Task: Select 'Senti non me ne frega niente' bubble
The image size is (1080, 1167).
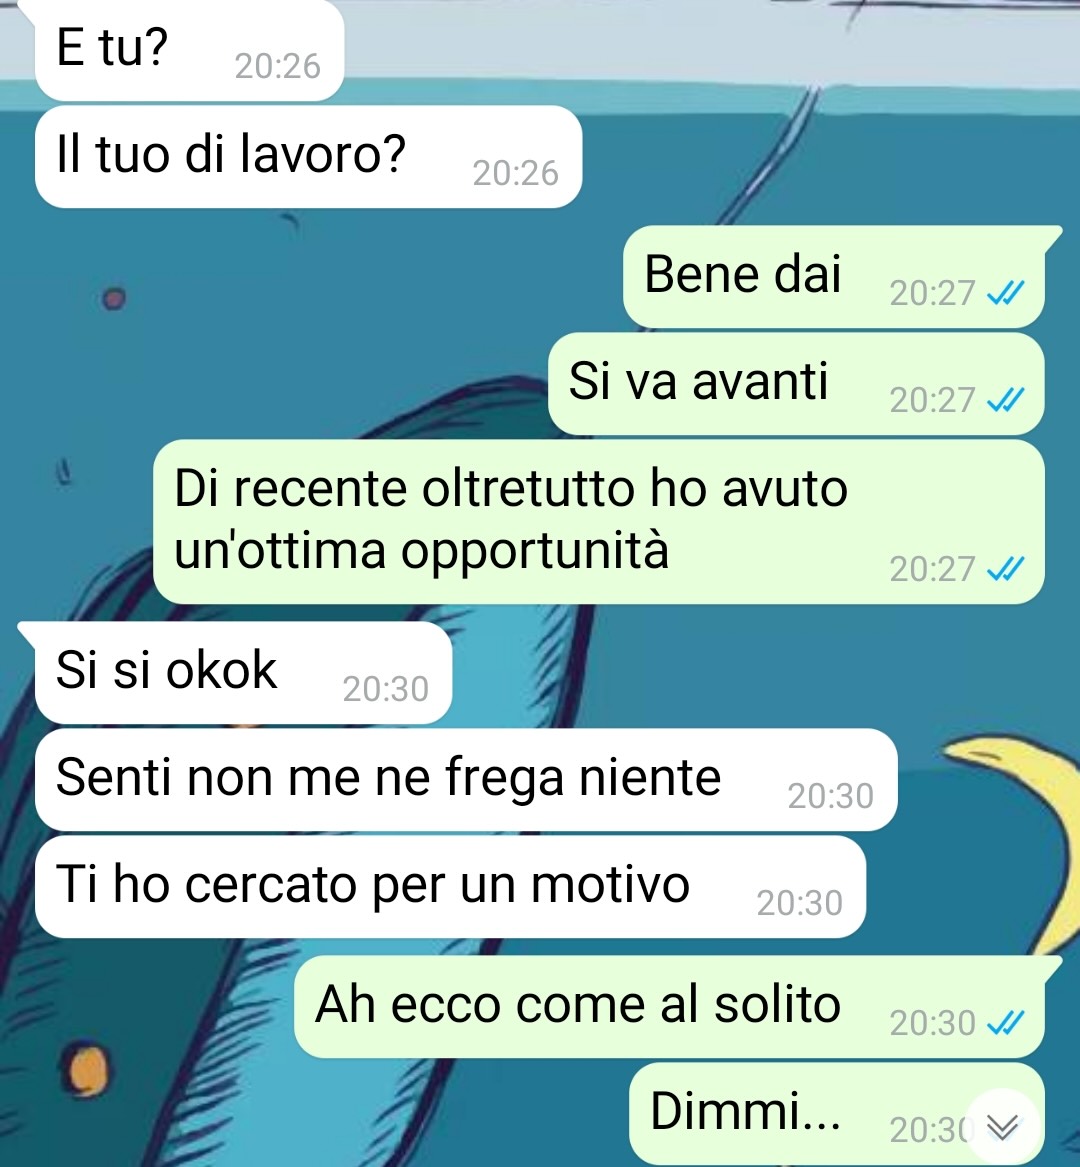Action: coord(466,780)
